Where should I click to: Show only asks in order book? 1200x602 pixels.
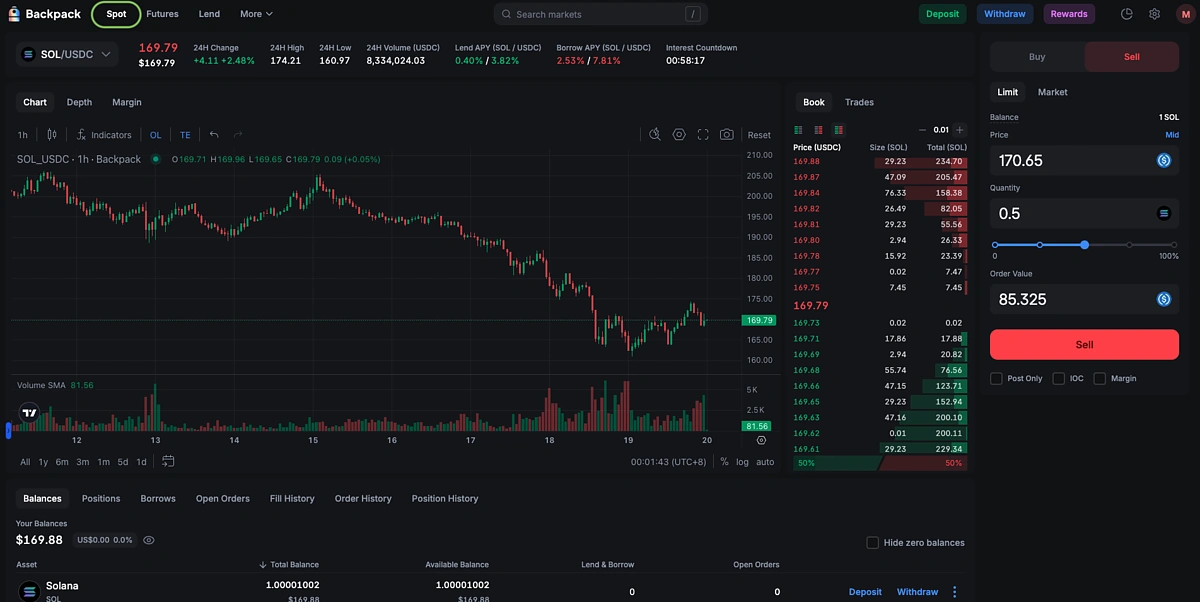(x=818, y=130)
